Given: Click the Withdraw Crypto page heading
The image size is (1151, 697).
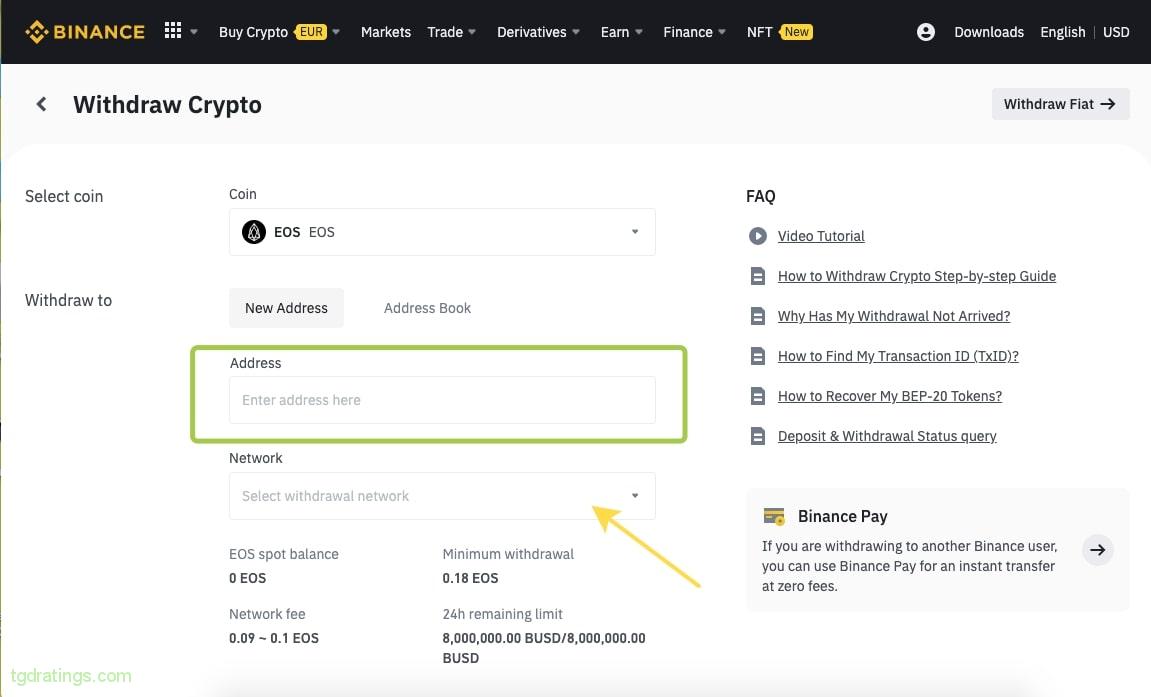Looking at the screenshot, I should tap(167, 104).
